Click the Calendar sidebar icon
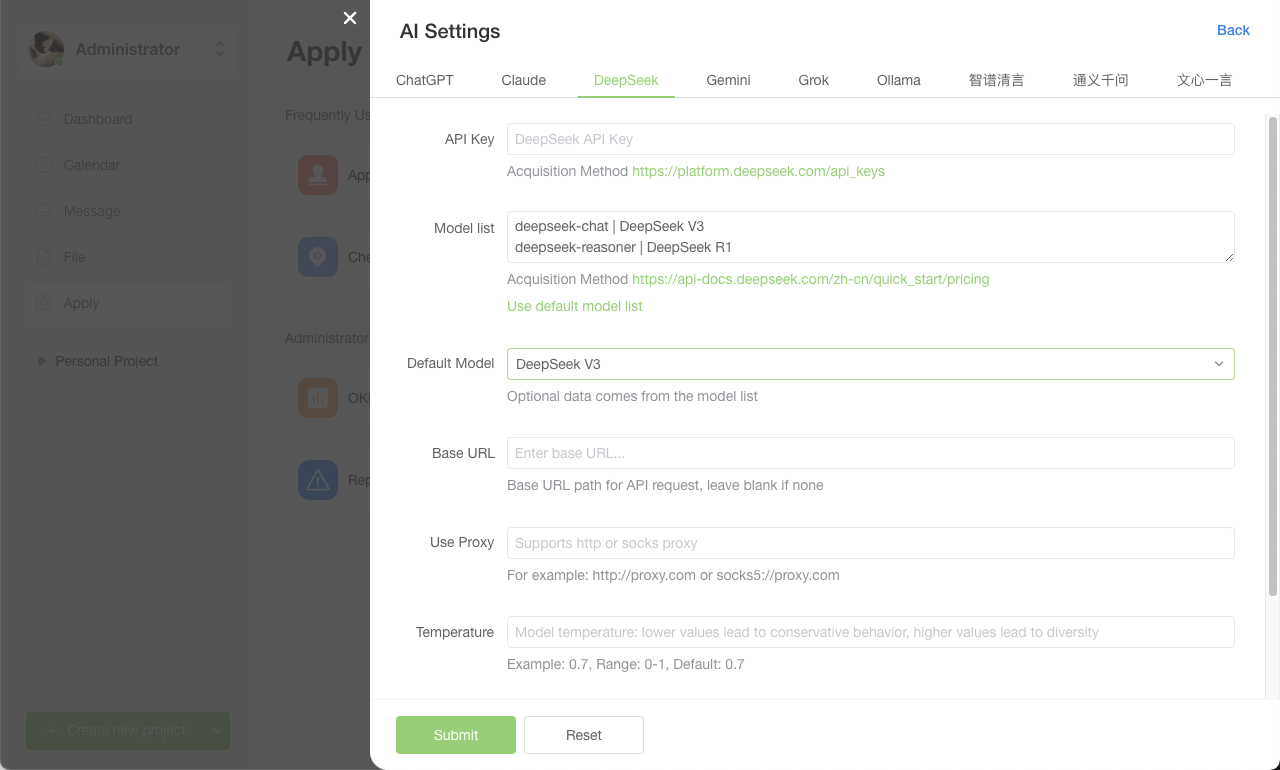Screen dimensions: 1280x770 click(44, 165)
